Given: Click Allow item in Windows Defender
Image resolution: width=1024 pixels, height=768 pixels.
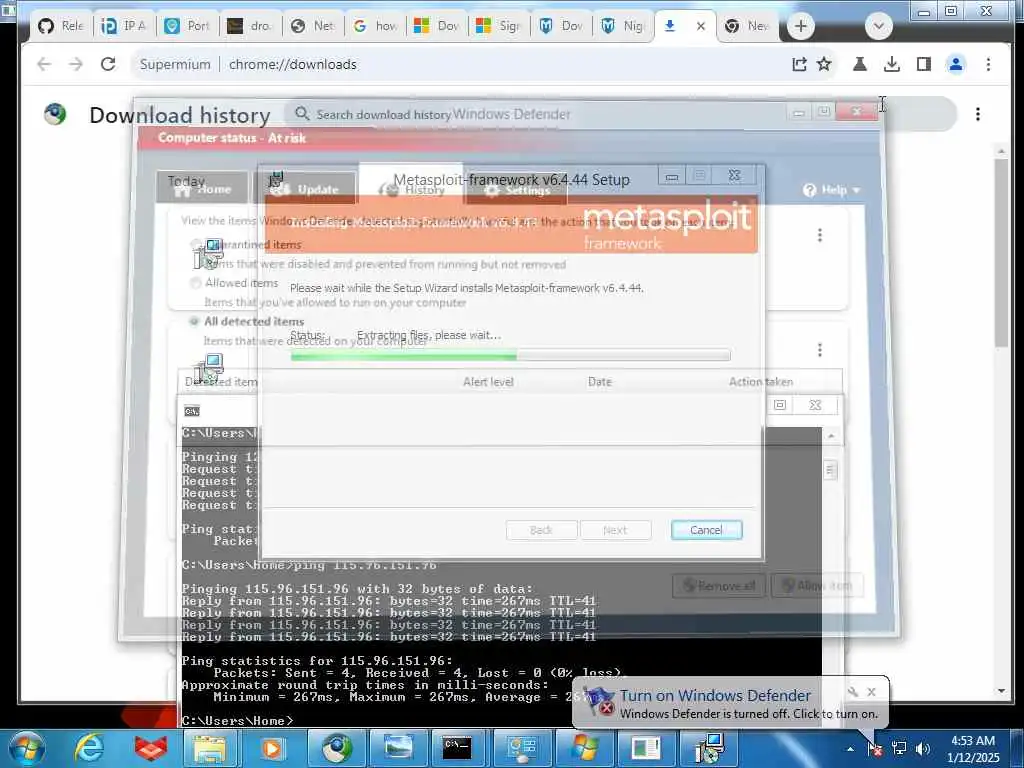Looking at the screenshot, I should click(817, 585).
